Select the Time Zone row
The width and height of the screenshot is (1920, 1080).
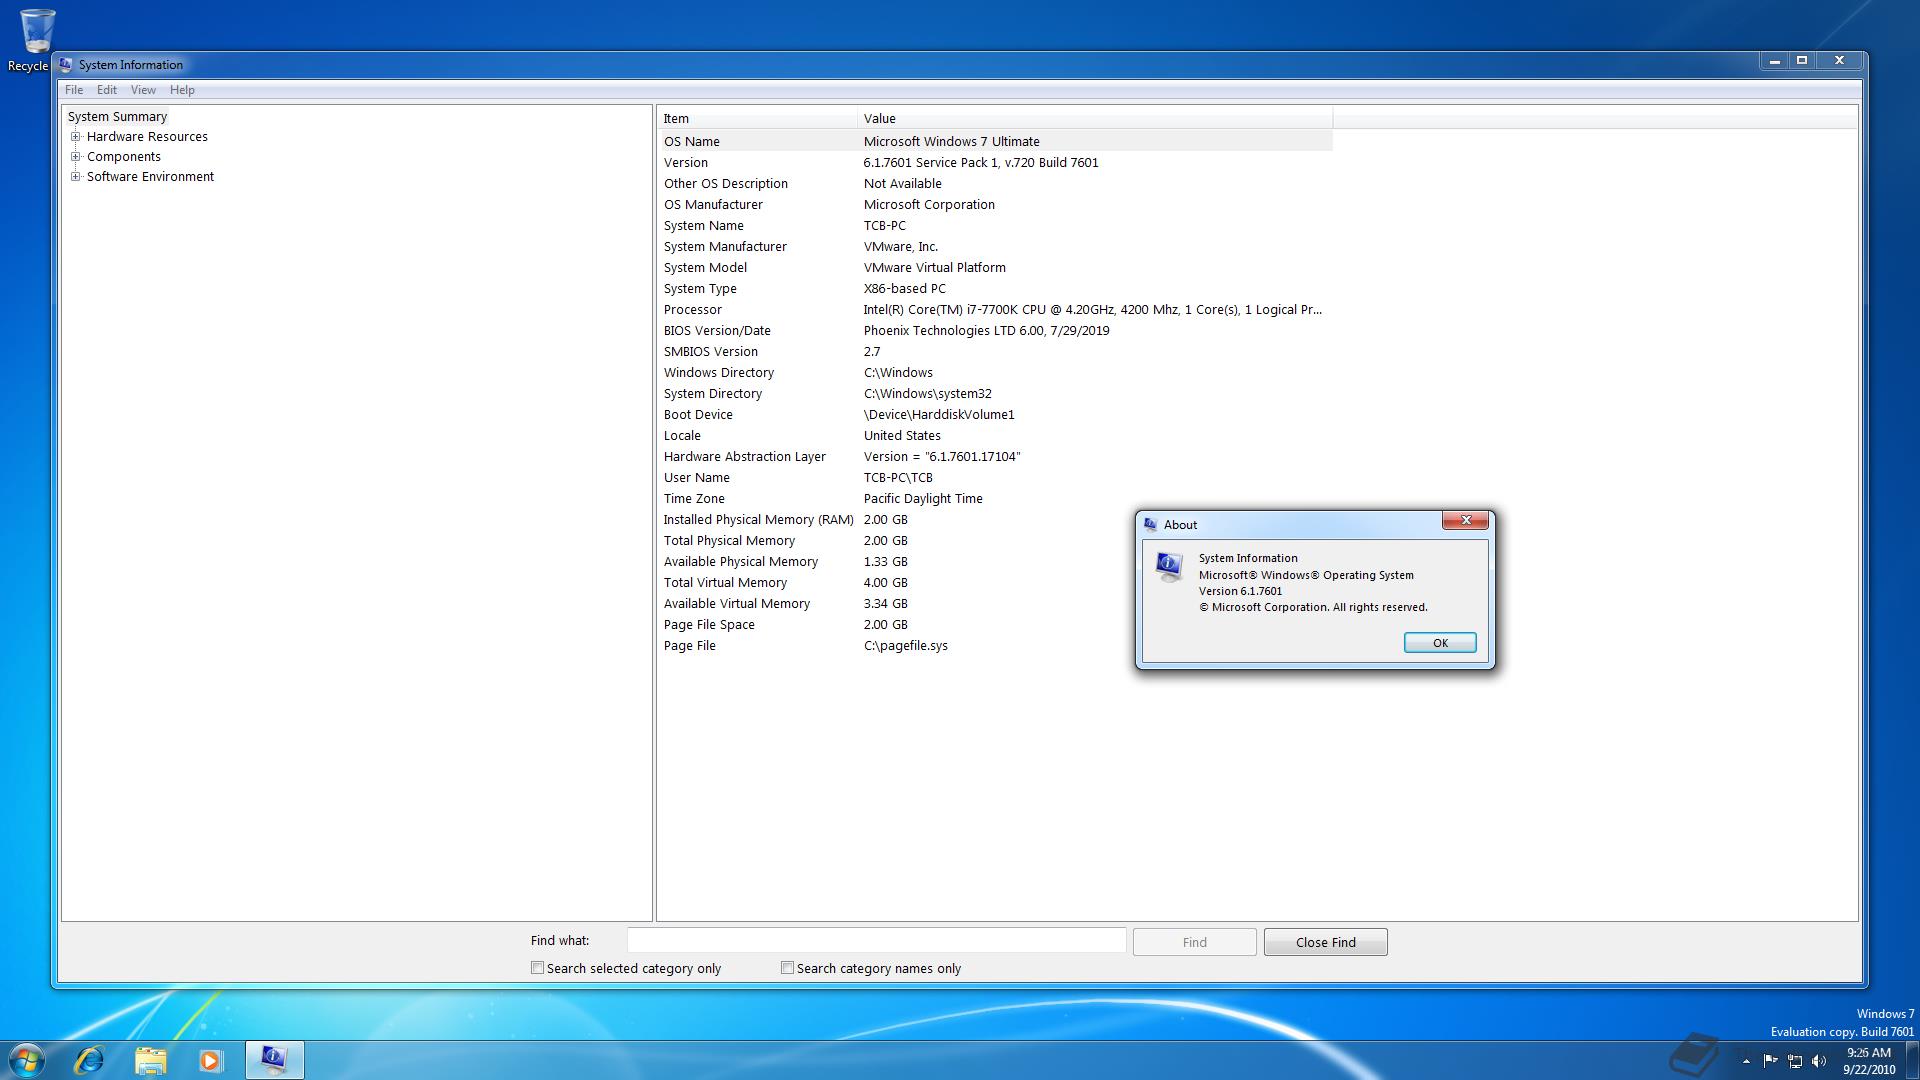[x=995, y=498]
